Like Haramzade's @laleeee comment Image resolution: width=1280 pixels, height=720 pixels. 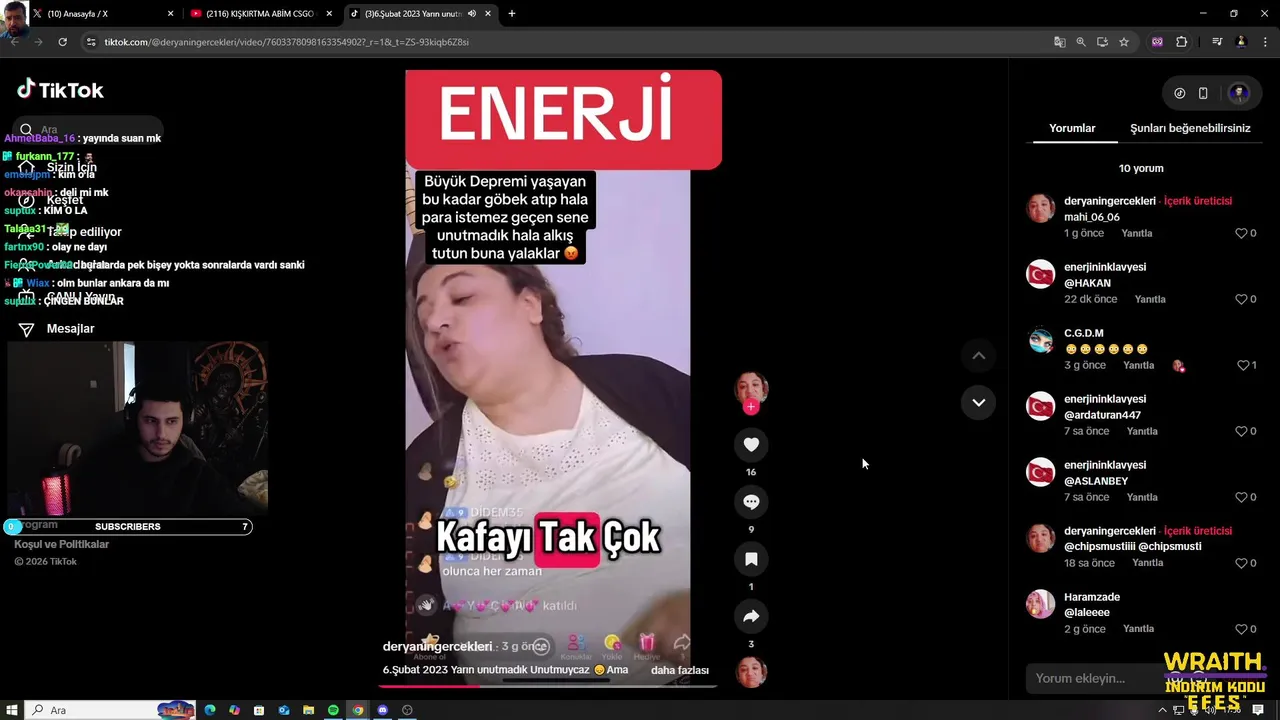pos(1241,629)
